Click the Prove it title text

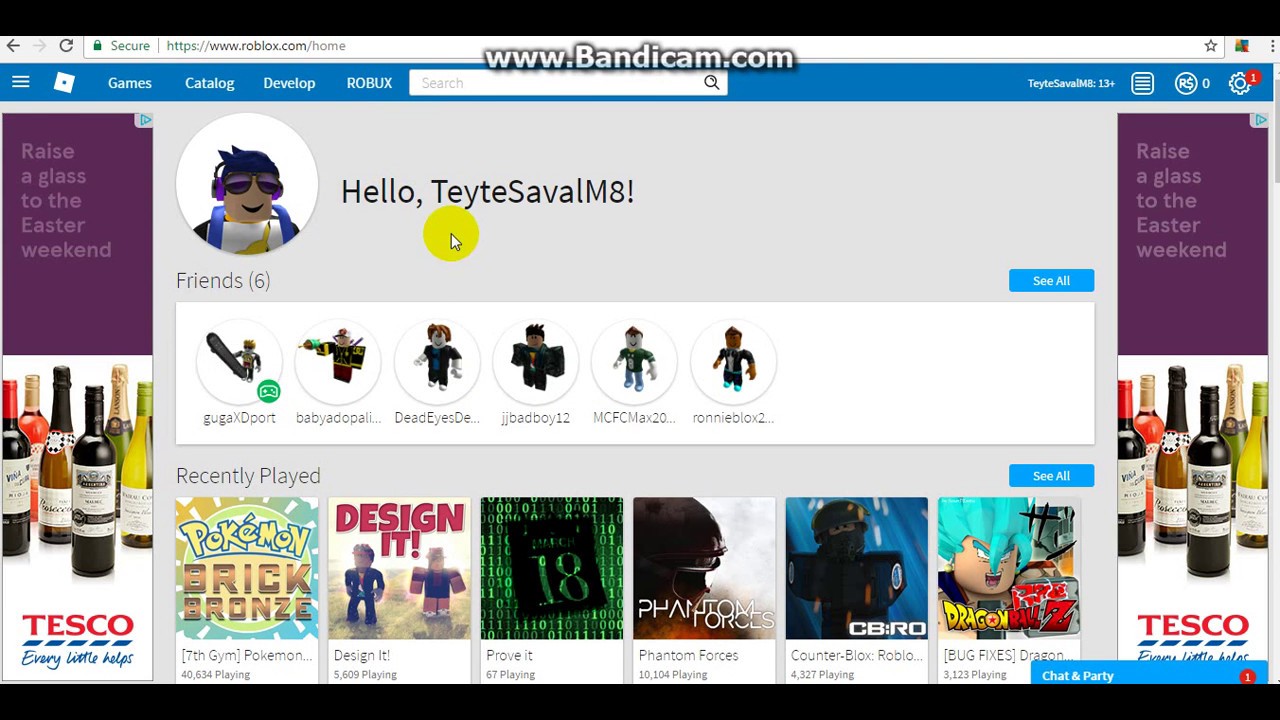tap(509, 656)
